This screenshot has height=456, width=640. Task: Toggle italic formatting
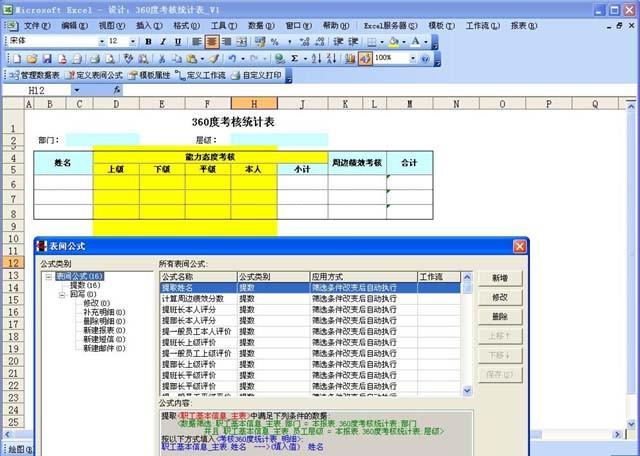click(x=163, y=42)
